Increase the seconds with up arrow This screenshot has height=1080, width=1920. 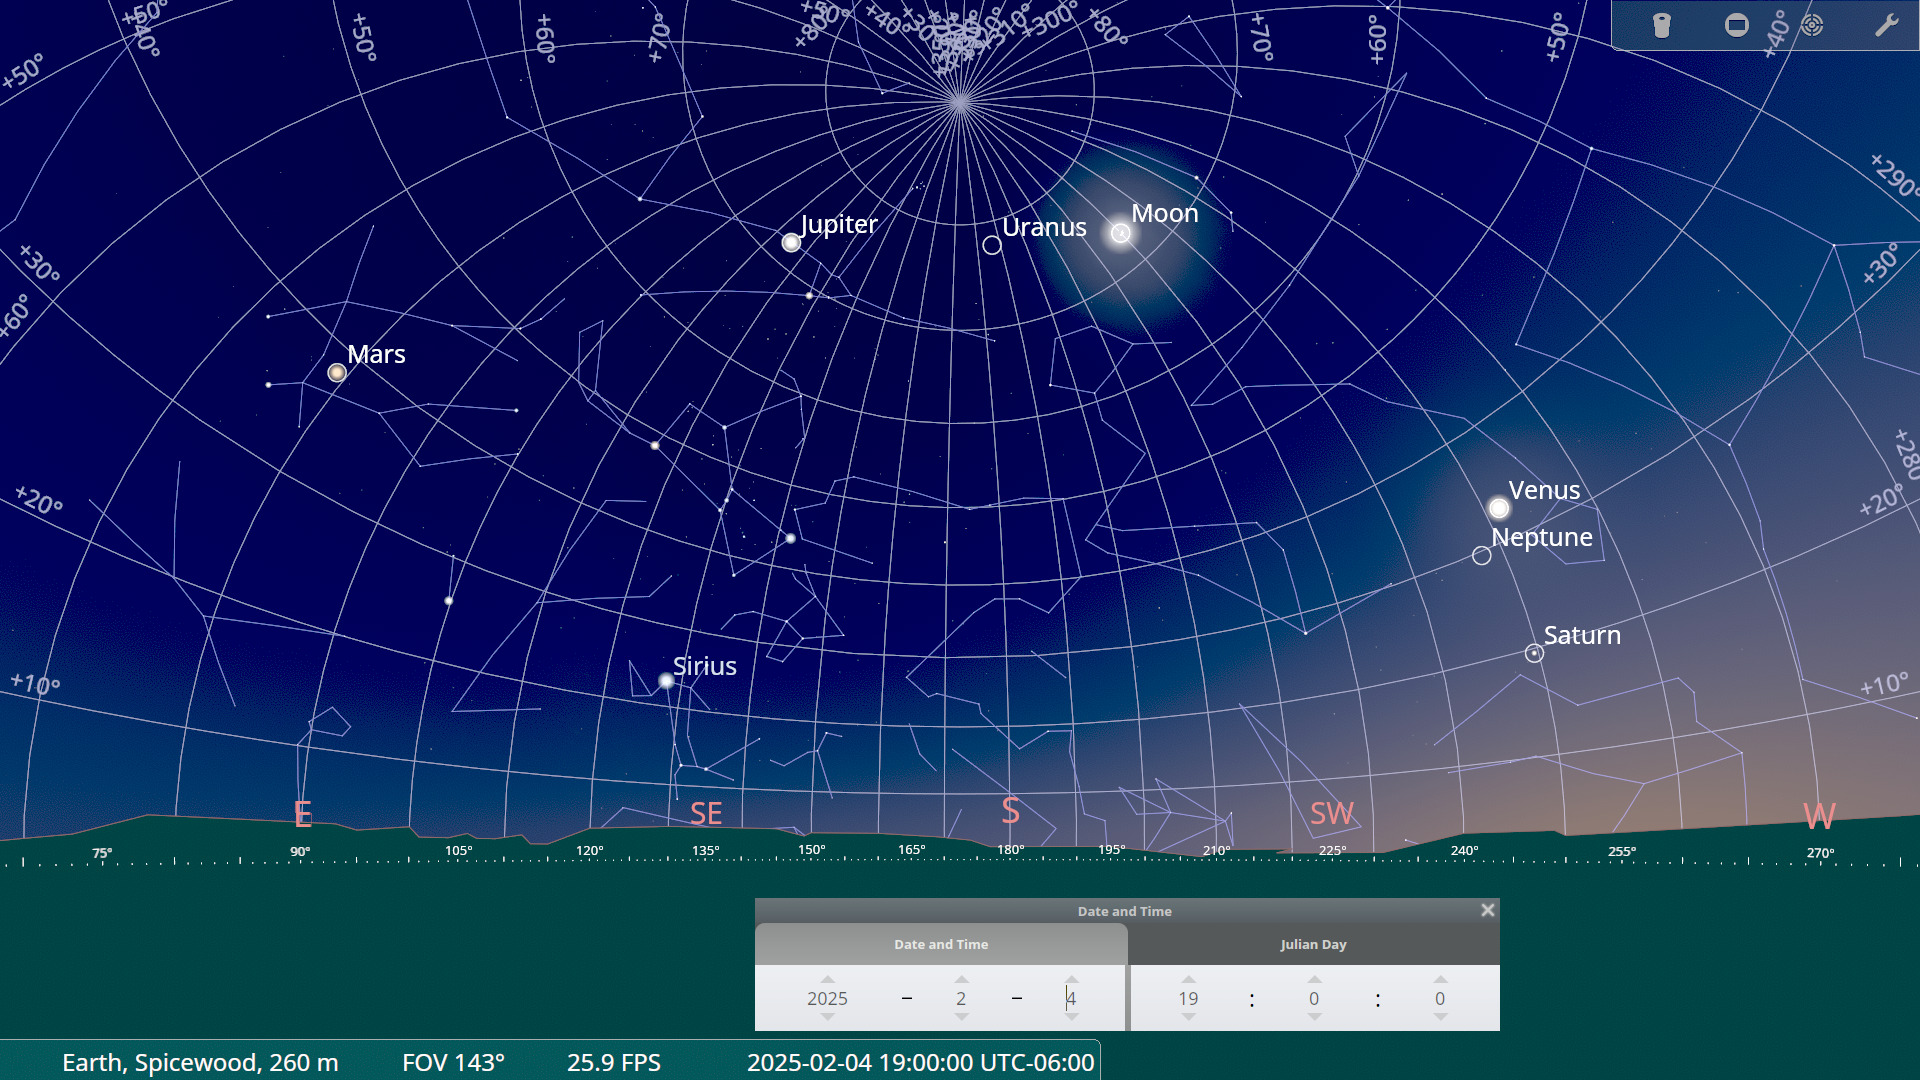(x=1440, y=980)
